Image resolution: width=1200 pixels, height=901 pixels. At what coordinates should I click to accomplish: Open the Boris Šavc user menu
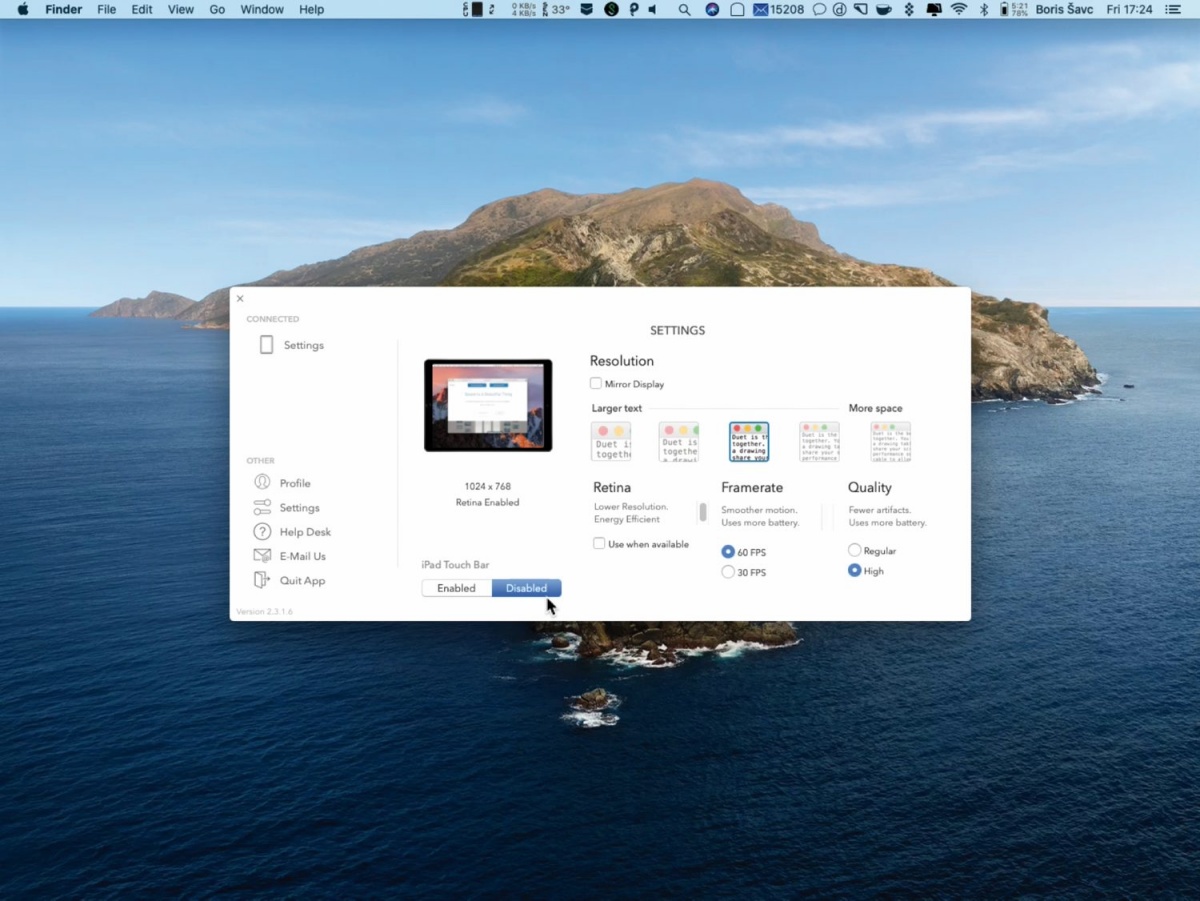click(x=1065, y=9)
